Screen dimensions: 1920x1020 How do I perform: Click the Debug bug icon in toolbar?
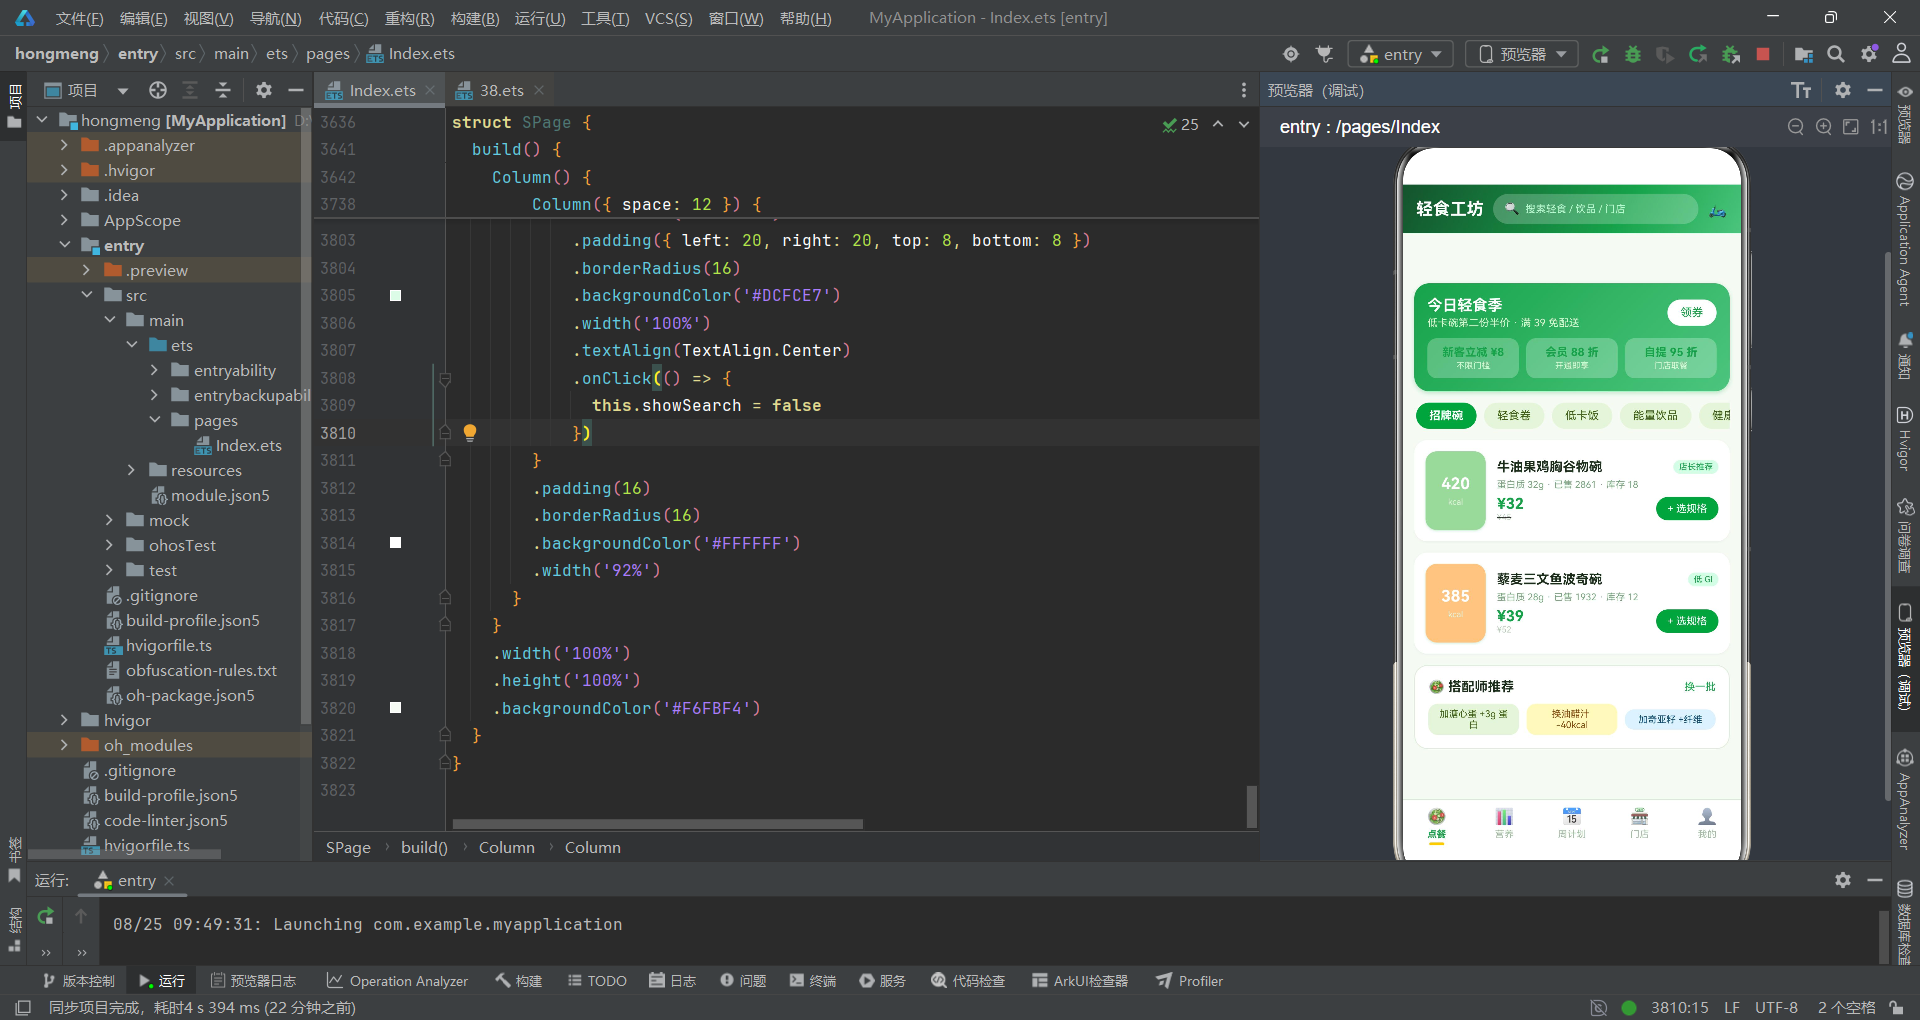point(1633,54)
